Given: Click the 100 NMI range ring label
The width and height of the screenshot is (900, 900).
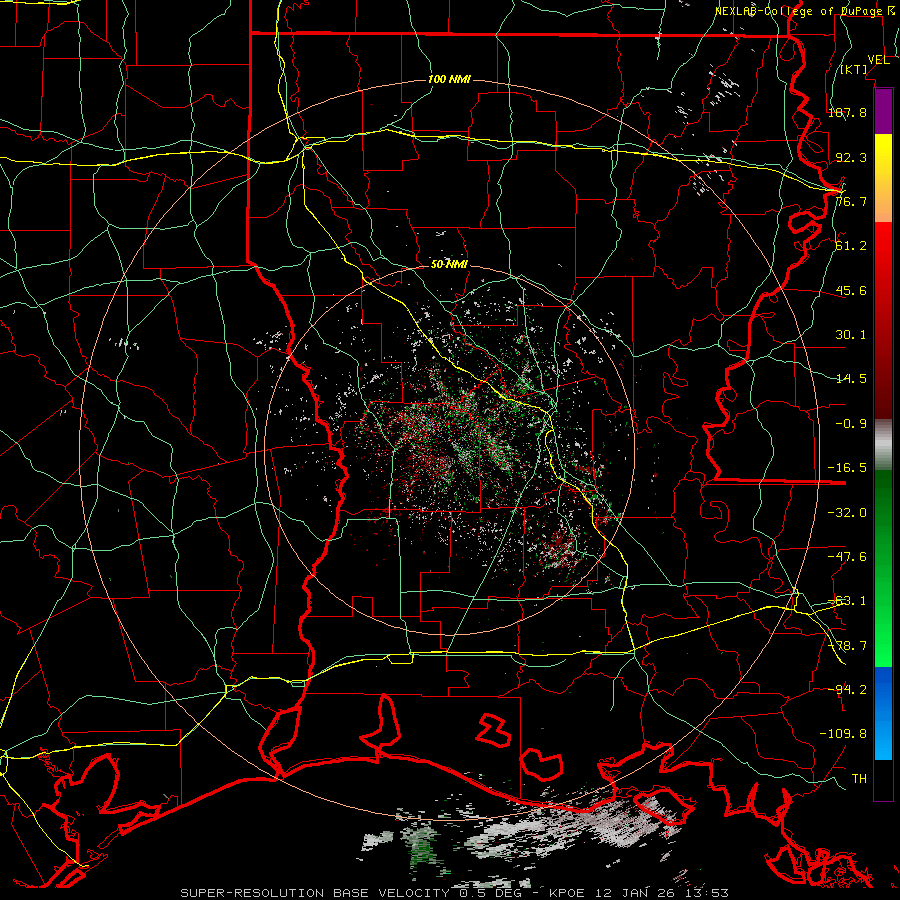Looking at the screenshot, I should [x=449, y=79].
